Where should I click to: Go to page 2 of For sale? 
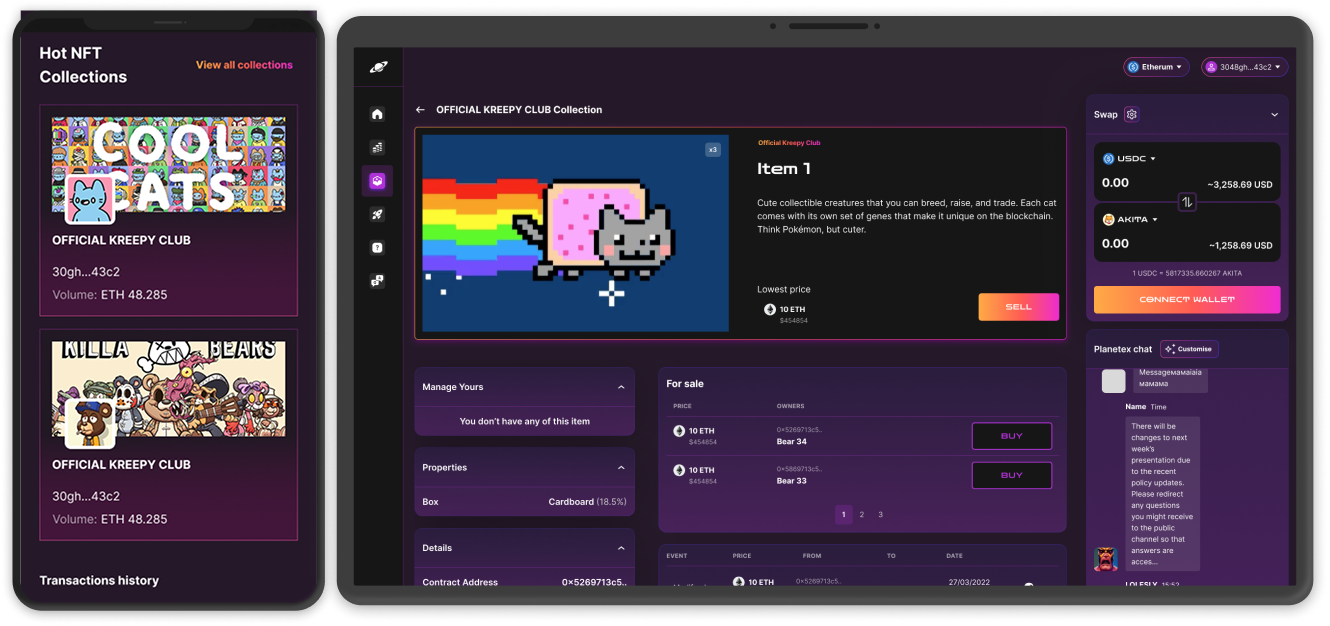(x=862, y=515)
